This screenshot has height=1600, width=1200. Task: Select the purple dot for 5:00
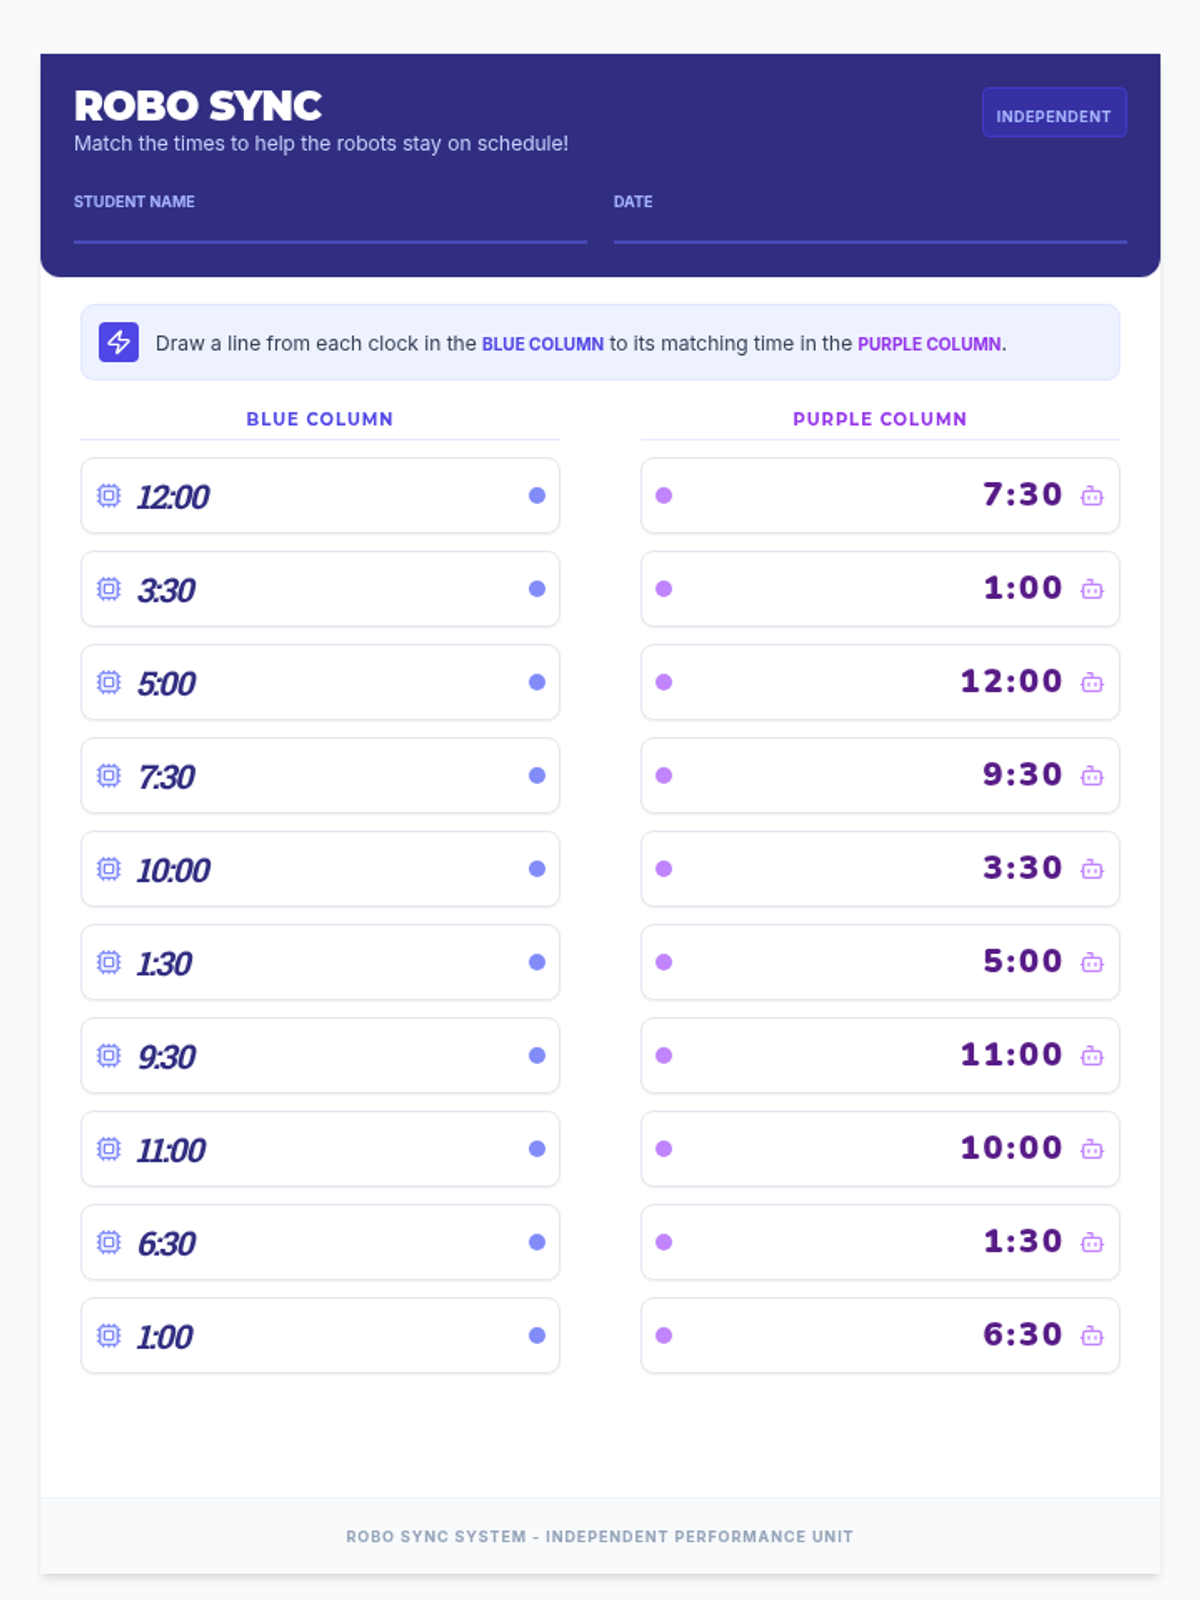point(664,962)
